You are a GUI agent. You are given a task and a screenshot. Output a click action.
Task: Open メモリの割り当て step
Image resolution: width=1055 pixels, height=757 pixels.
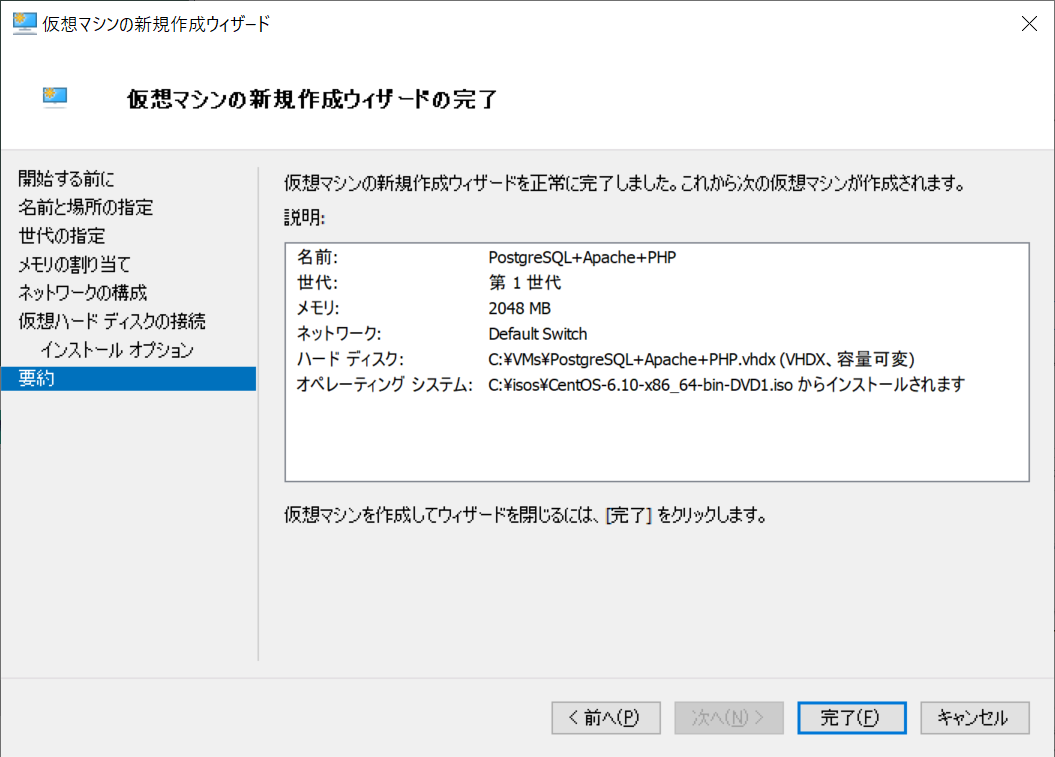click(74, 264)
